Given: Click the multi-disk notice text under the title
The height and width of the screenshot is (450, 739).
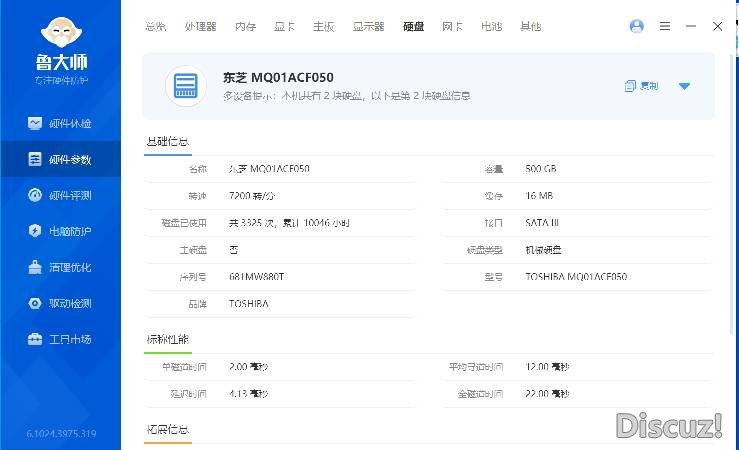Looking at the screenshot, I should coord(346,96).
